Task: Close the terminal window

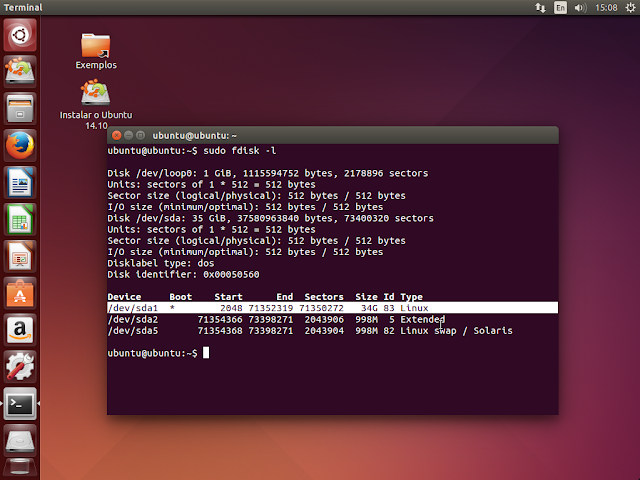Action: coord(116,135)
